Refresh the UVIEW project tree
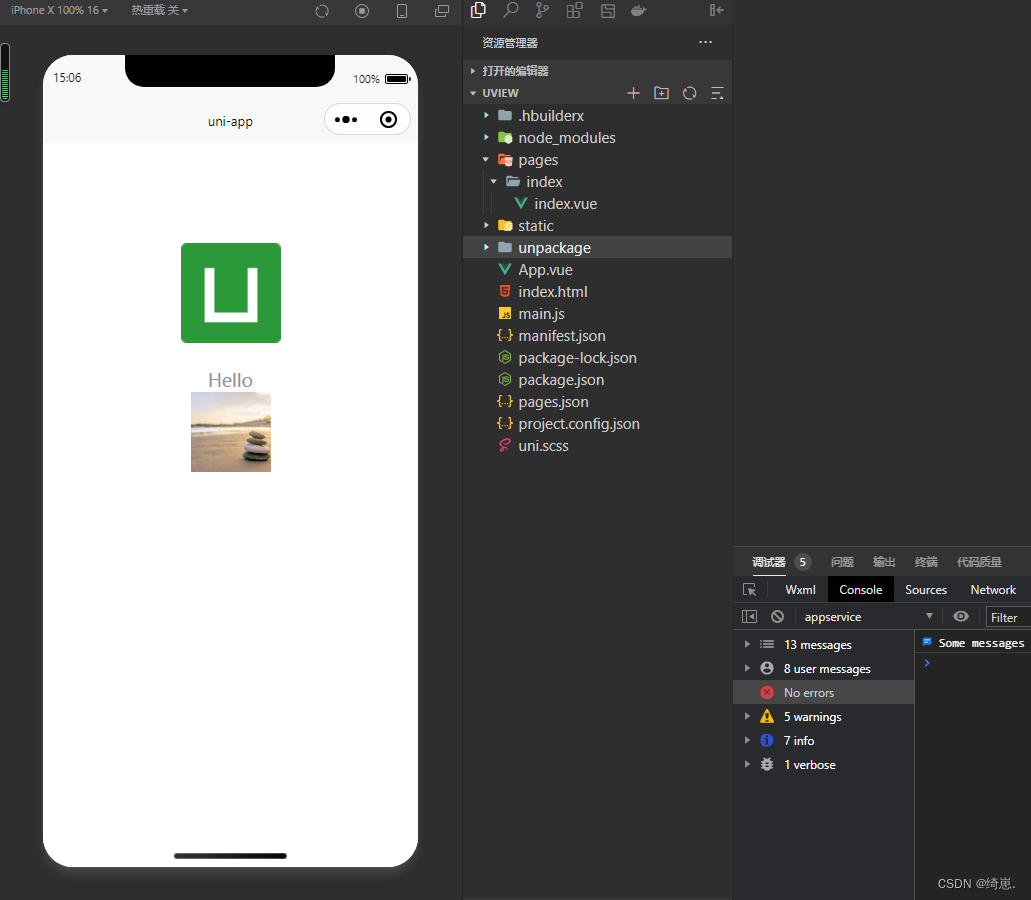Screen dimensions: 1031x900 click(x=689, y=93)
